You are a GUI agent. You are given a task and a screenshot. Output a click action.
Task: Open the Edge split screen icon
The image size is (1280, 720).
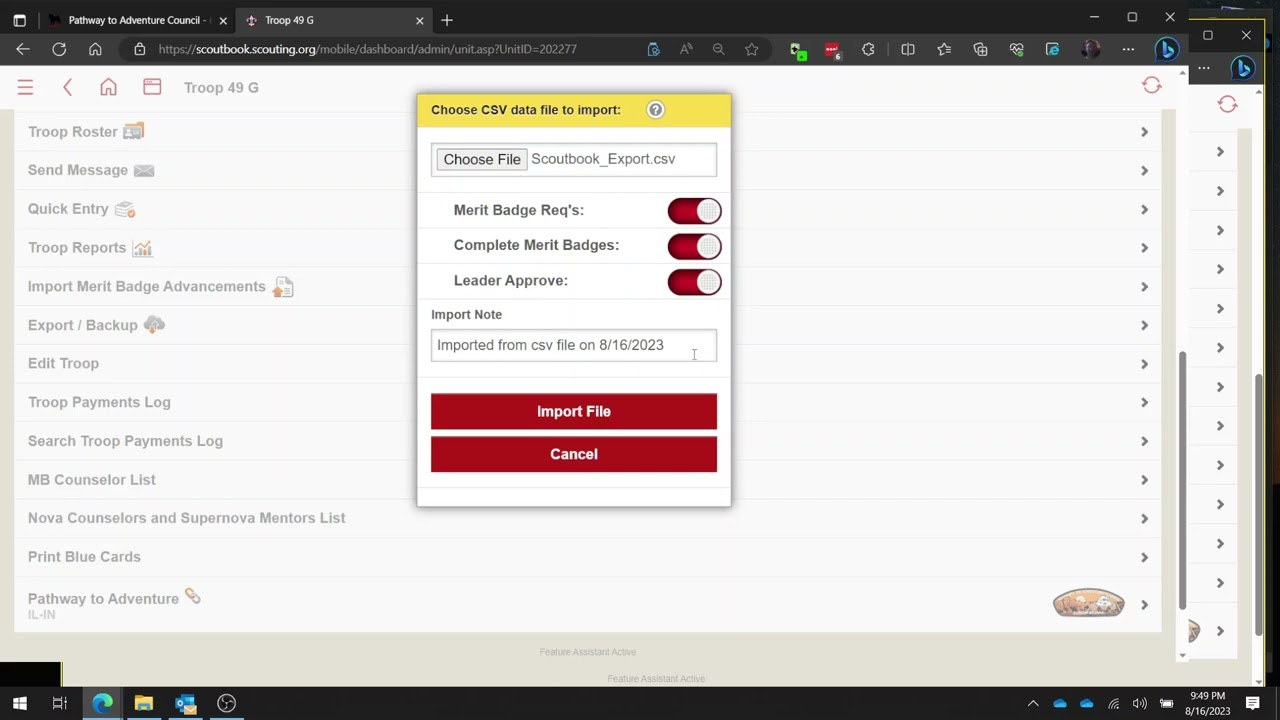tap(908, 49)
